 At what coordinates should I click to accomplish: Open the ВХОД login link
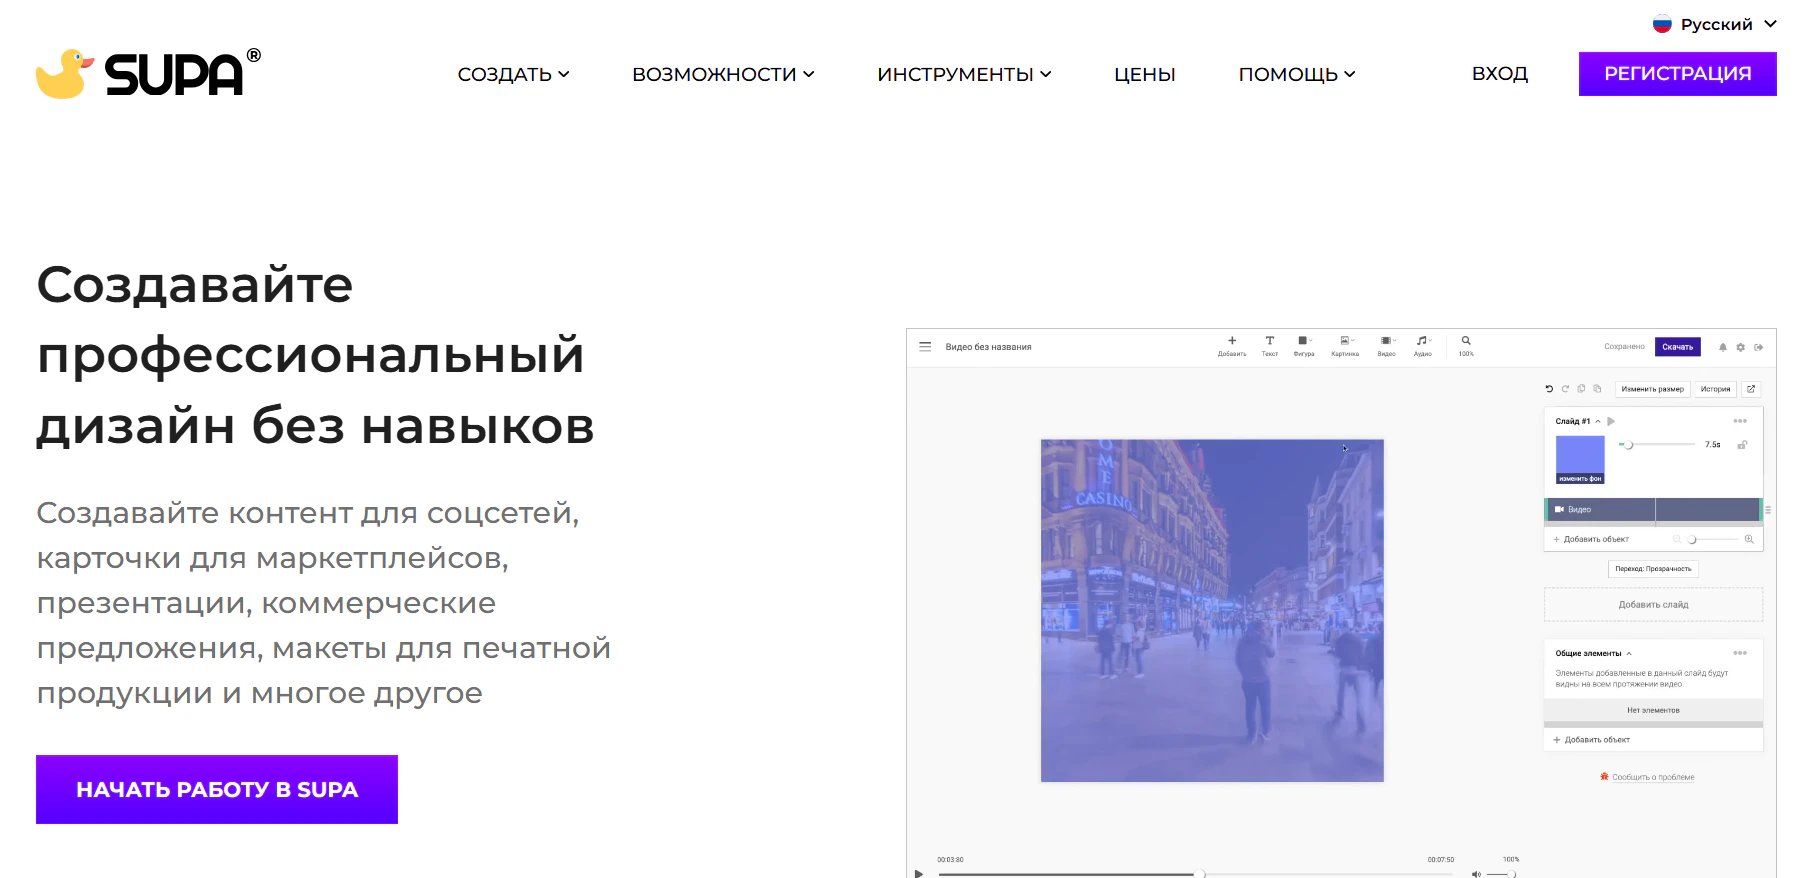[1500, 73]
